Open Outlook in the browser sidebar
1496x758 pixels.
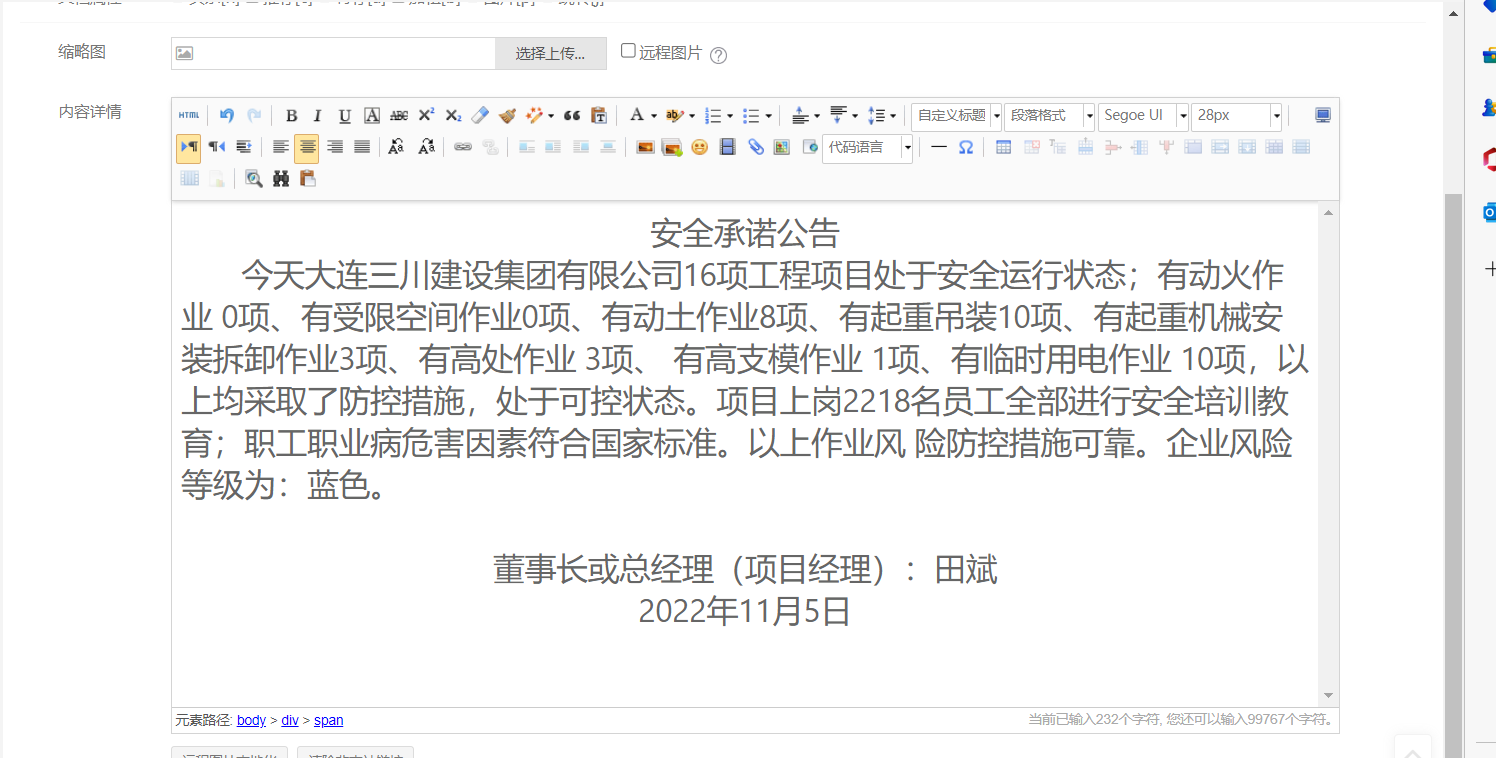1489,213
